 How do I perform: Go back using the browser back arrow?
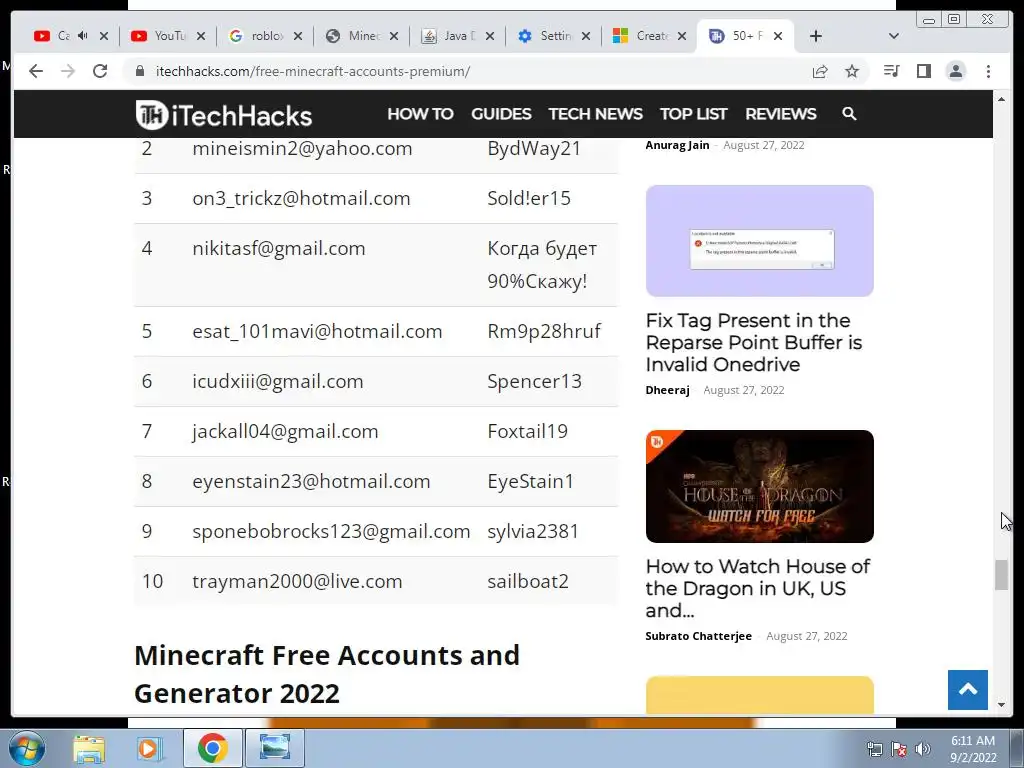(x=36, y=71)
